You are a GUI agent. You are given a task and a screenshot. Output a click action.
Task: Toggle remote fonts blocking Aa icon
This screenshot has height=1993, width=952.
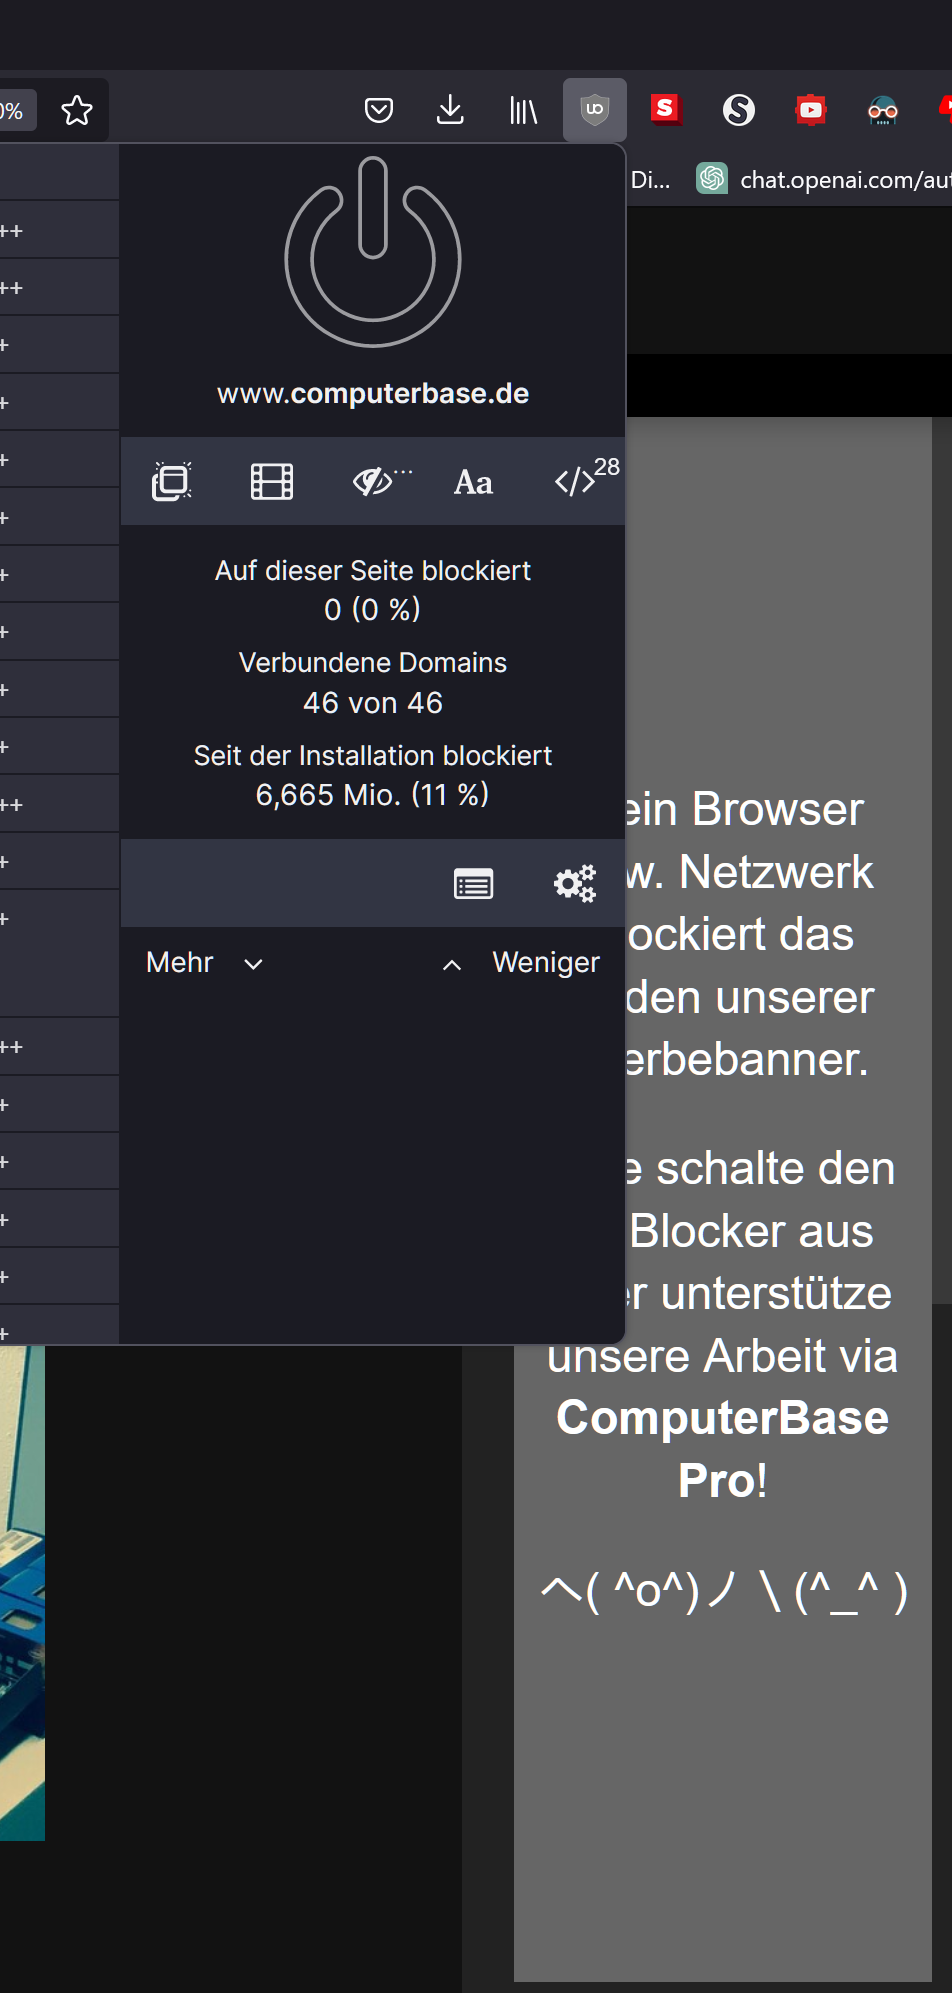pyautogui.click(x=474, y=483)
